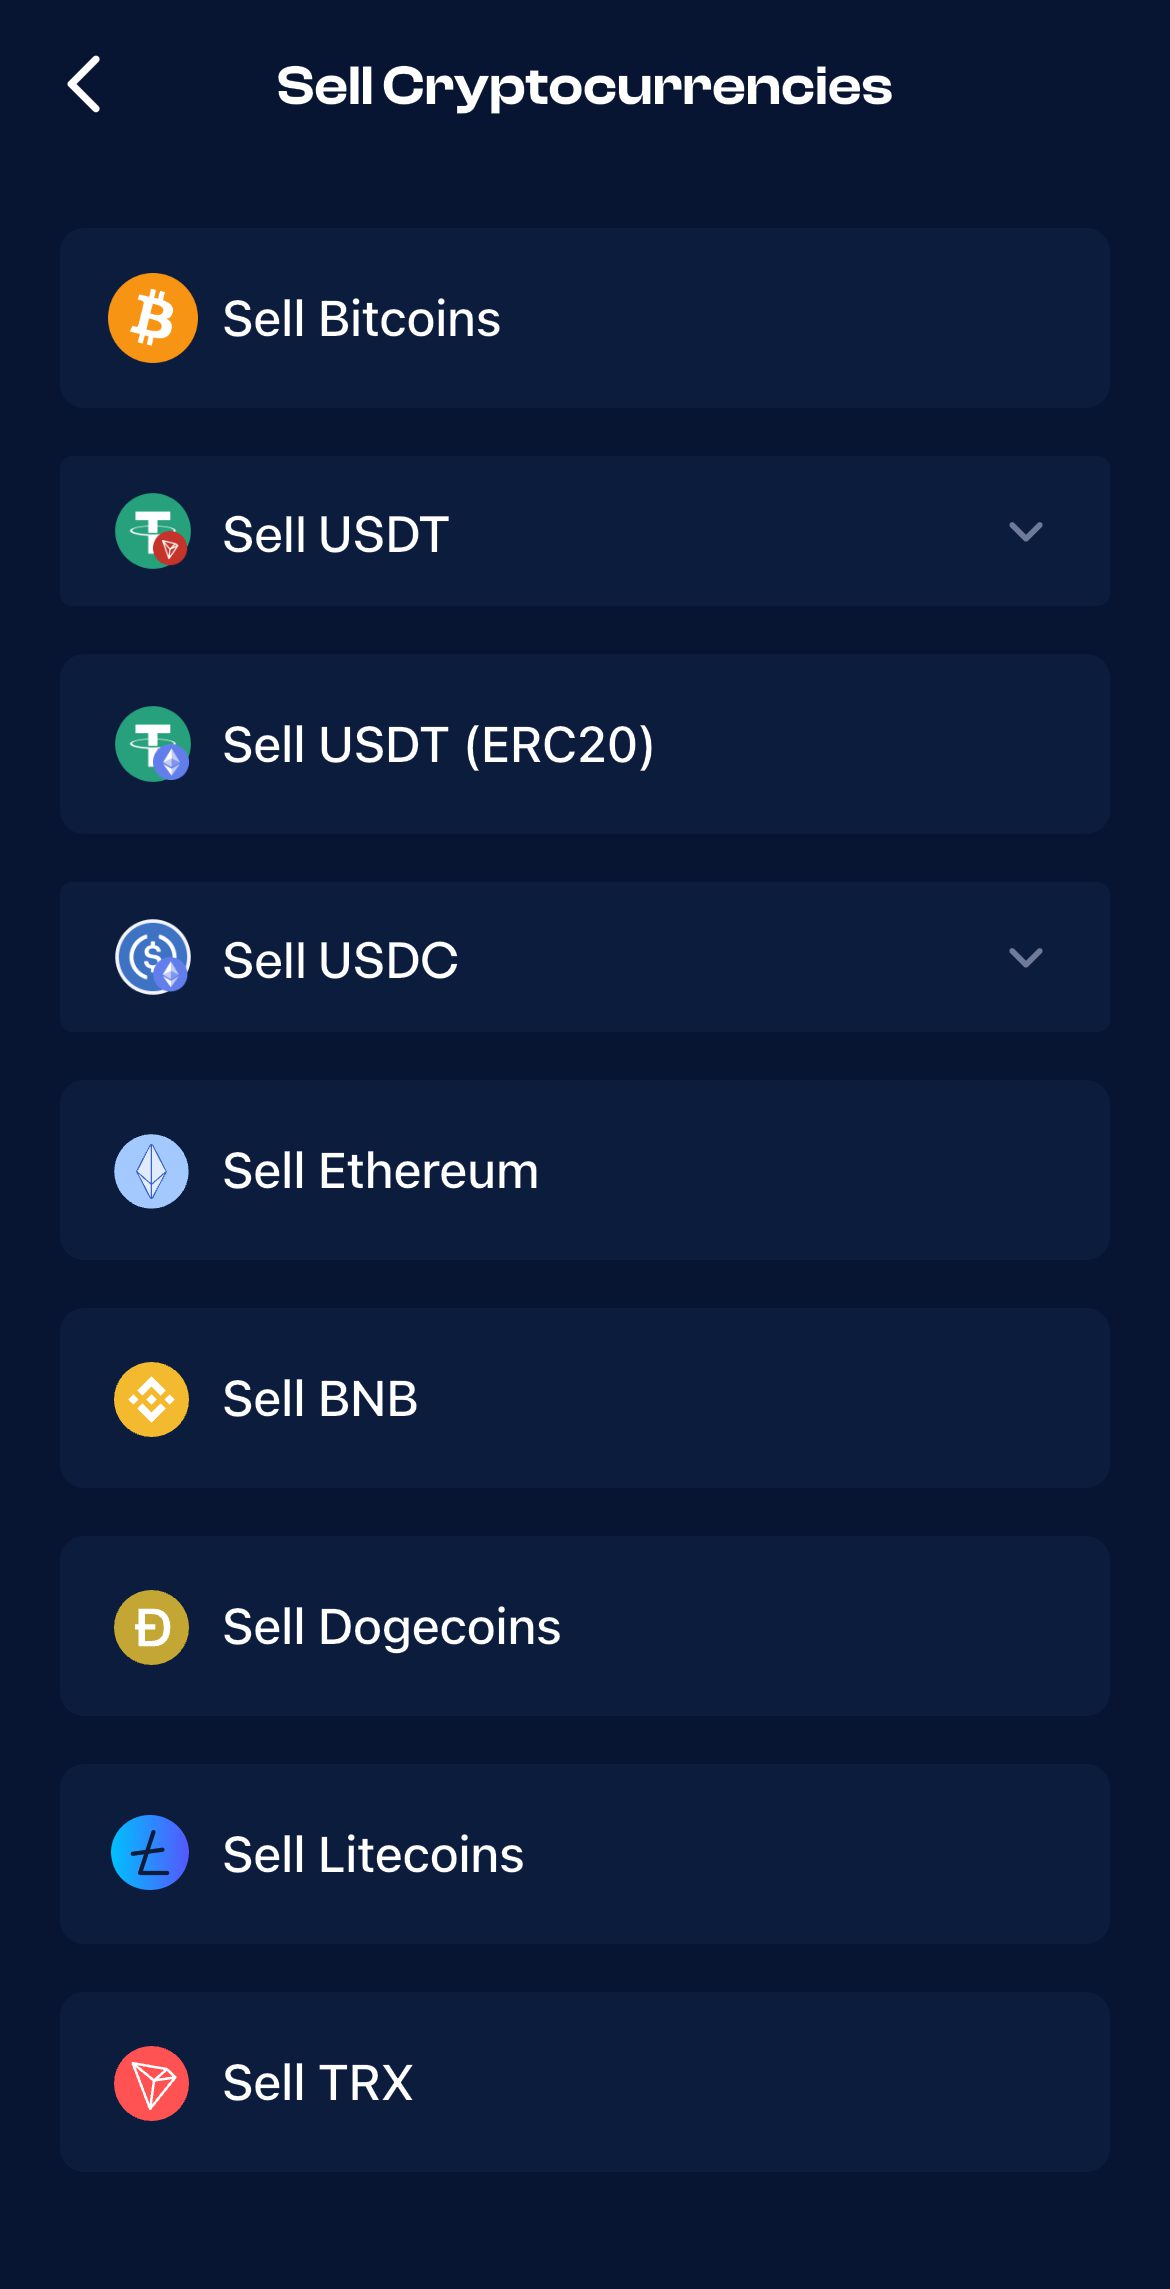Choose Sell BNB
Screen dimensions: 1170x2289
point(585,1398)
